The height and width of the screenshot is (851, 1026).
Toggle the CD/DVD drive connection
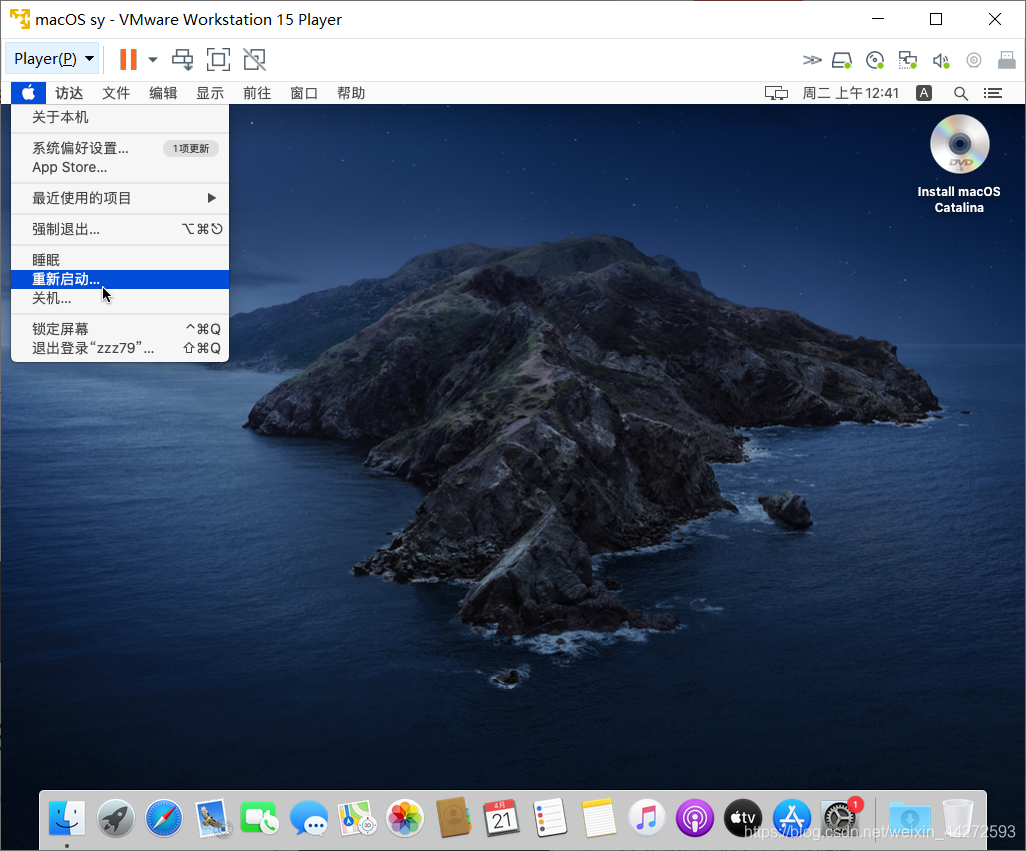pyautogui.click(x=875, y=60)
